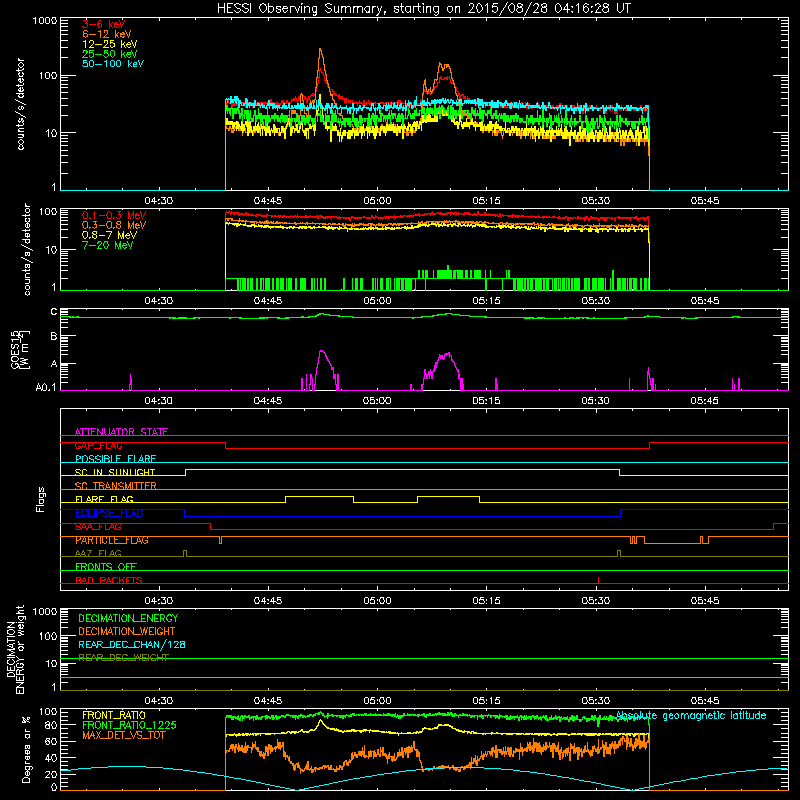Select the 6-12 keV legend label
Screen dimensions: 800x800
click(x=107, y=34)
